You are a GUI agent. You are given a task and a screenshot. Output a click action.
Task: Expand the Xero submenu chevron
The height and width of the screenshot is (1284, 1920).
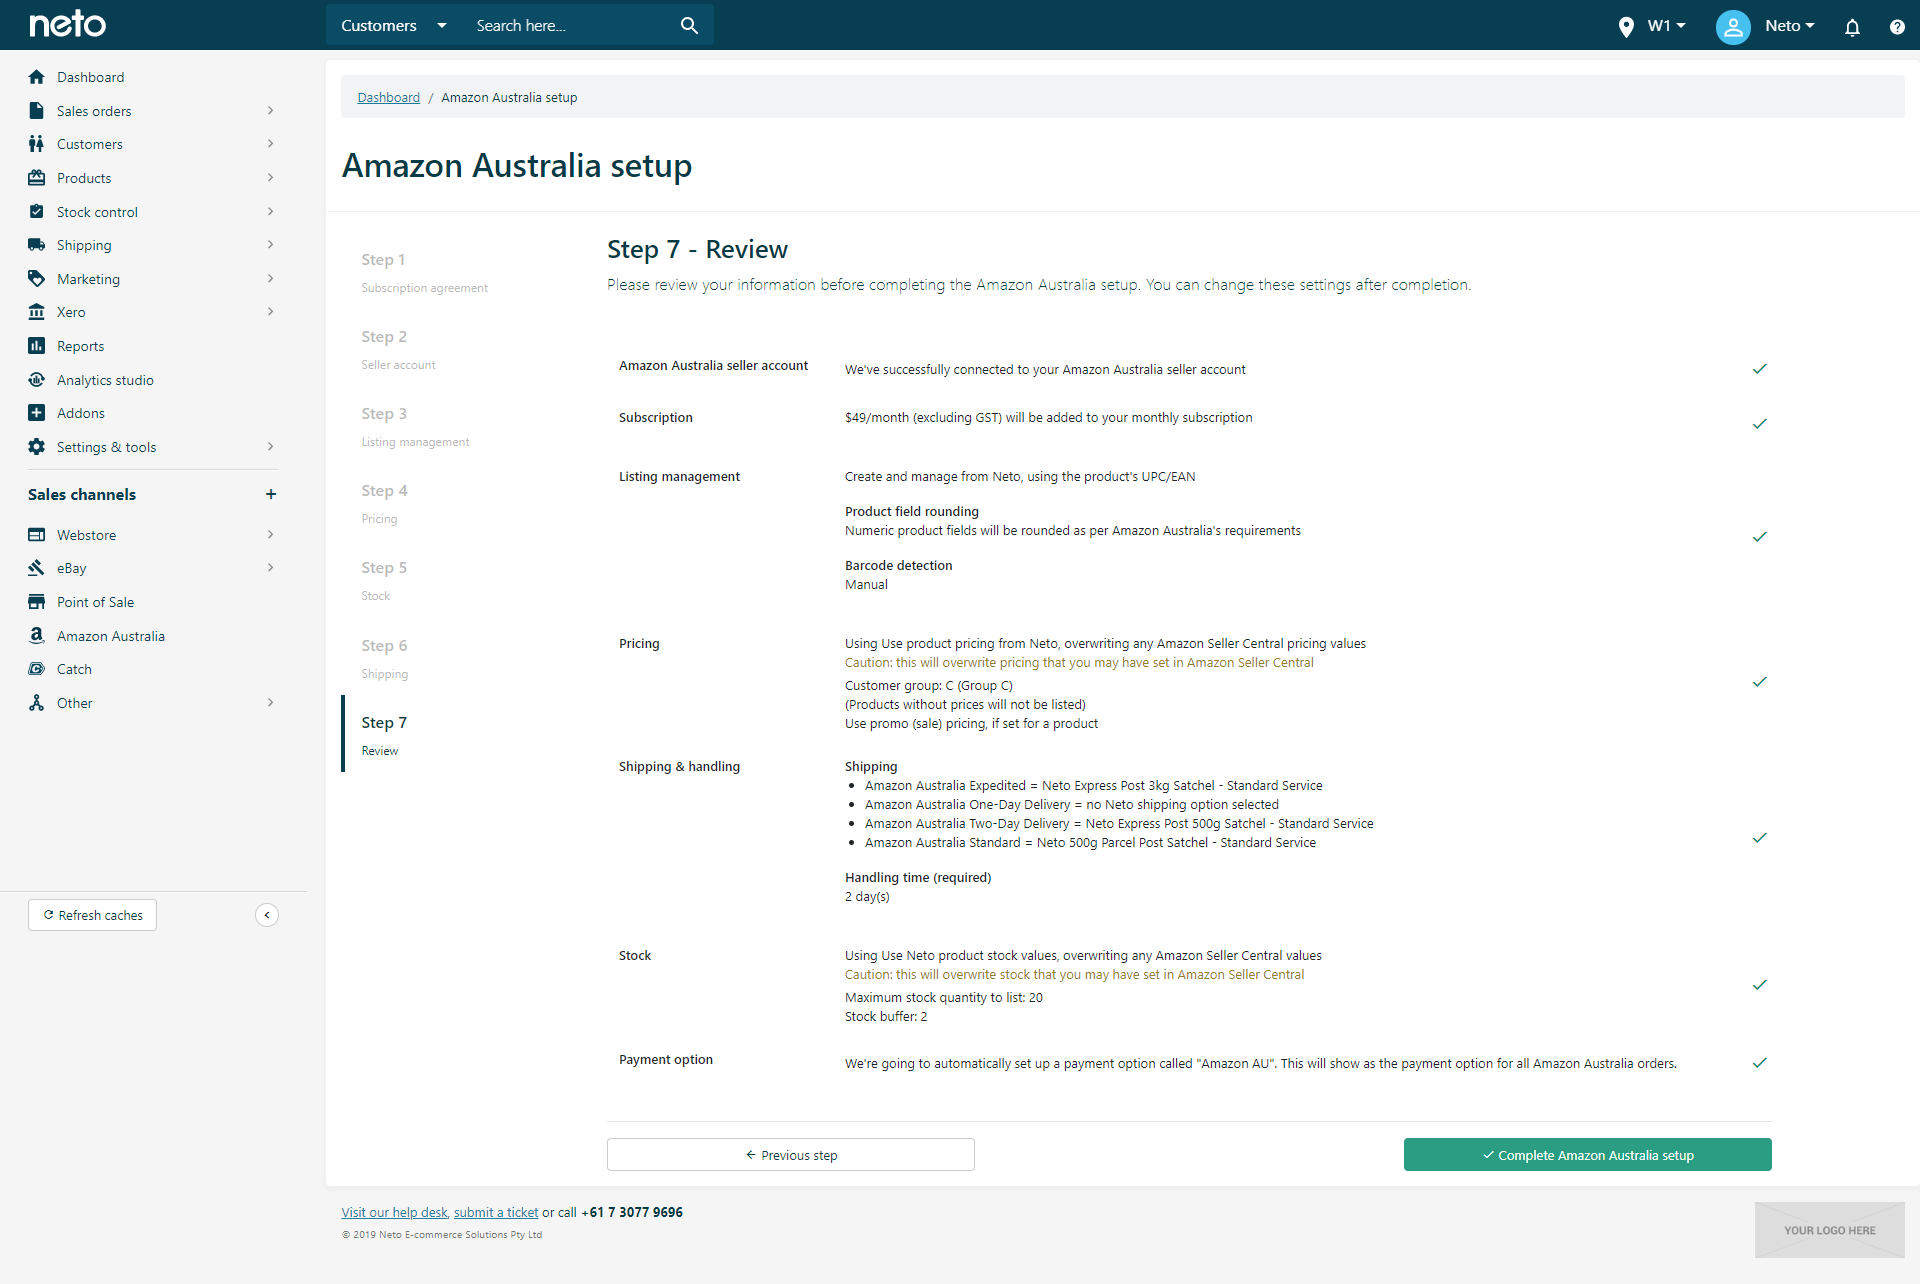(271, 312)
